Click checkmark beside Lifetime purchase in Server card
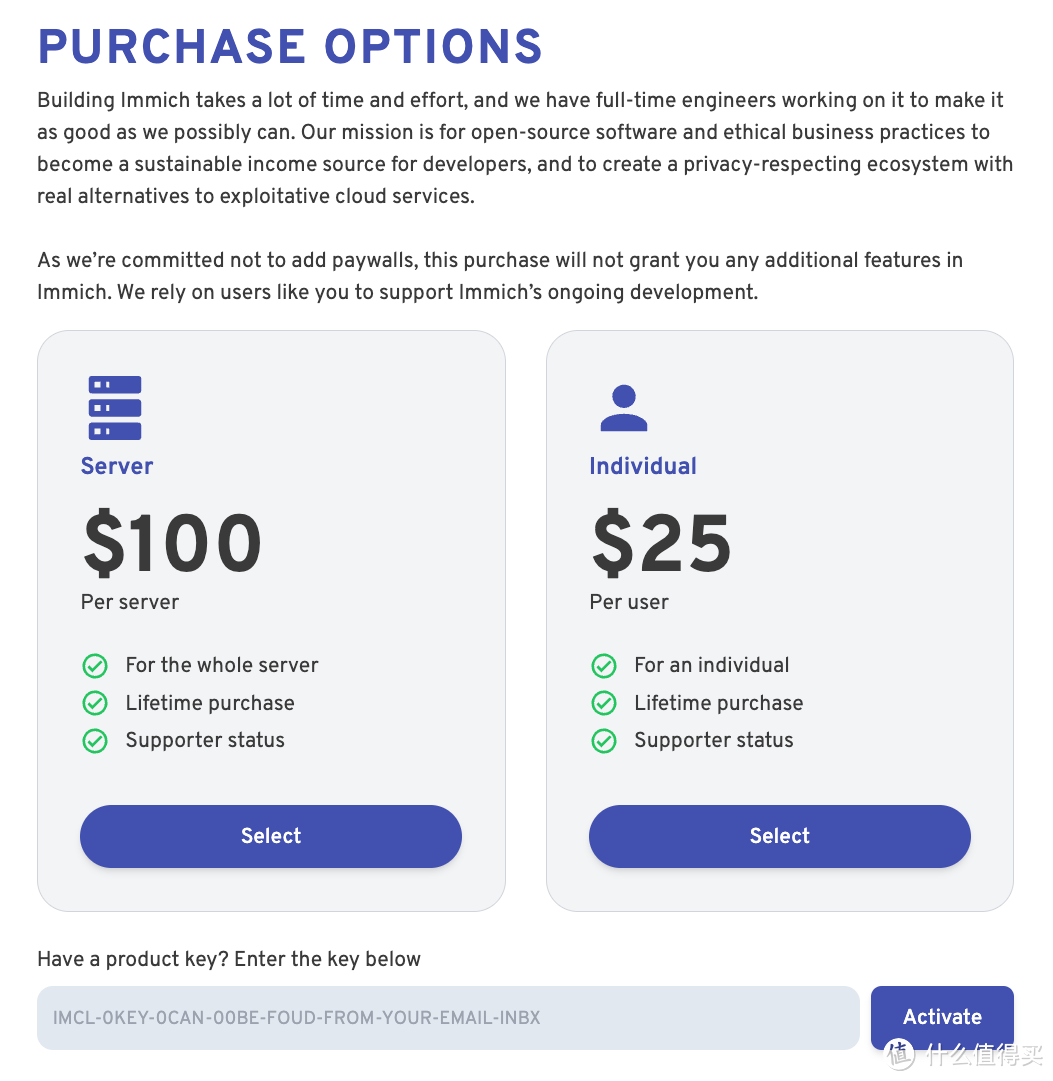Image resolution: width=1053 pixels, height=1081 pixels. pos(95,703)
